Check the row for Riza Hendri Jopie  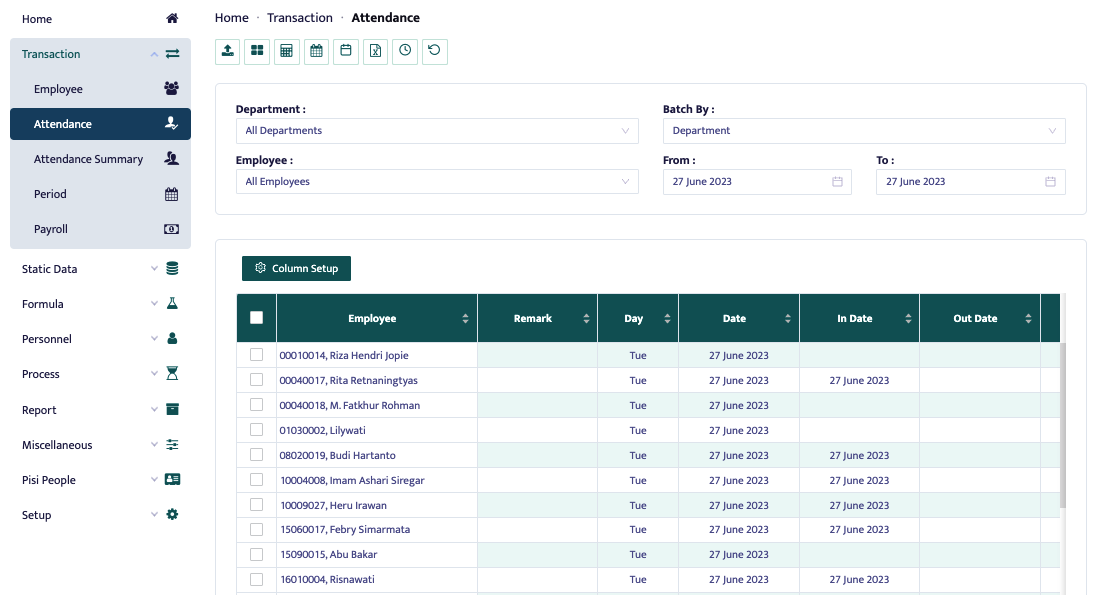tap(256, 355)
